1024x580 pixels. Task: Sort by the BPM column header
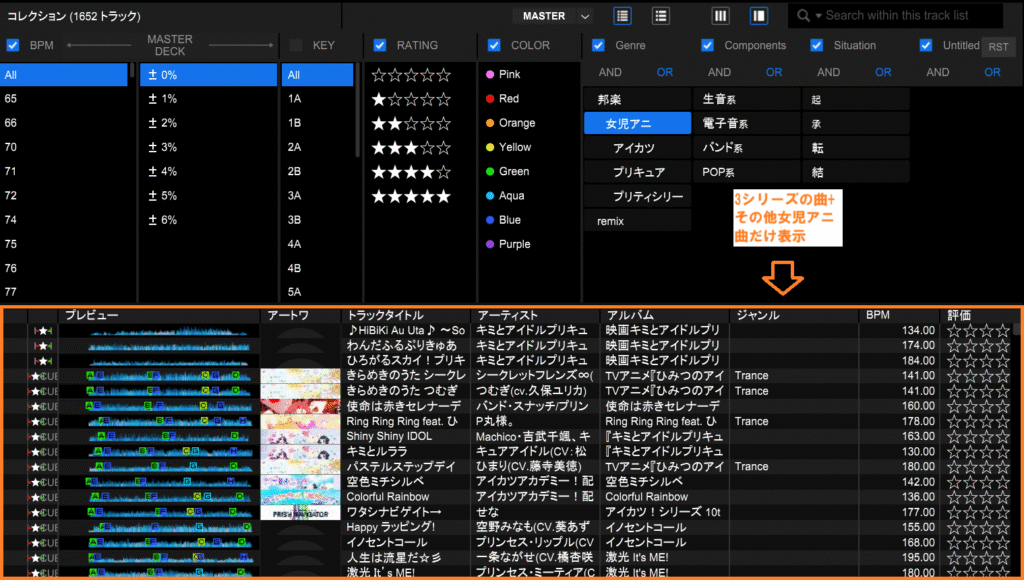pos(878,315)
